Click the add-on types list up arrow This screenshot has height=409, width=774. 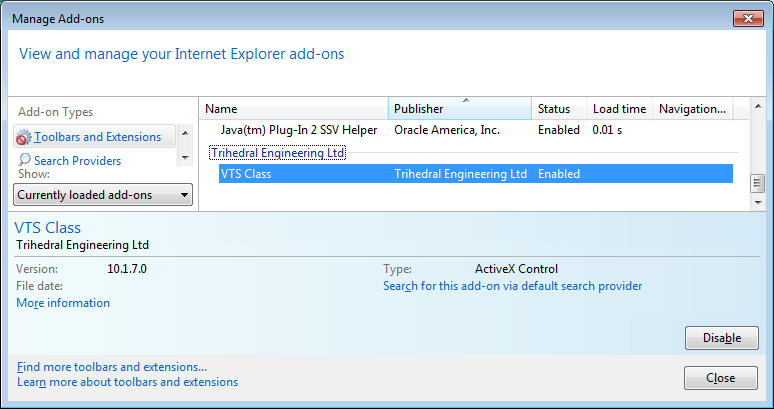[185, 133]
